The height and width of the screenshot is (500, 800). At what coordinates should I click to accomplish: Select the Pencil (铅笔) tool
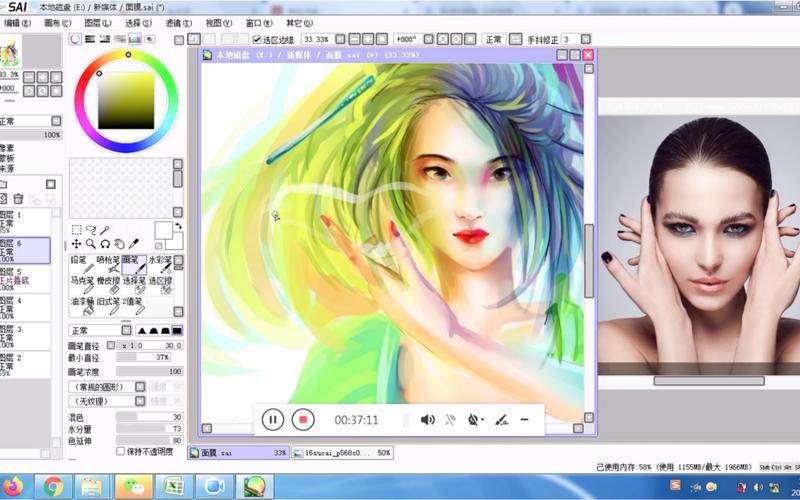(x=82, y=264)
